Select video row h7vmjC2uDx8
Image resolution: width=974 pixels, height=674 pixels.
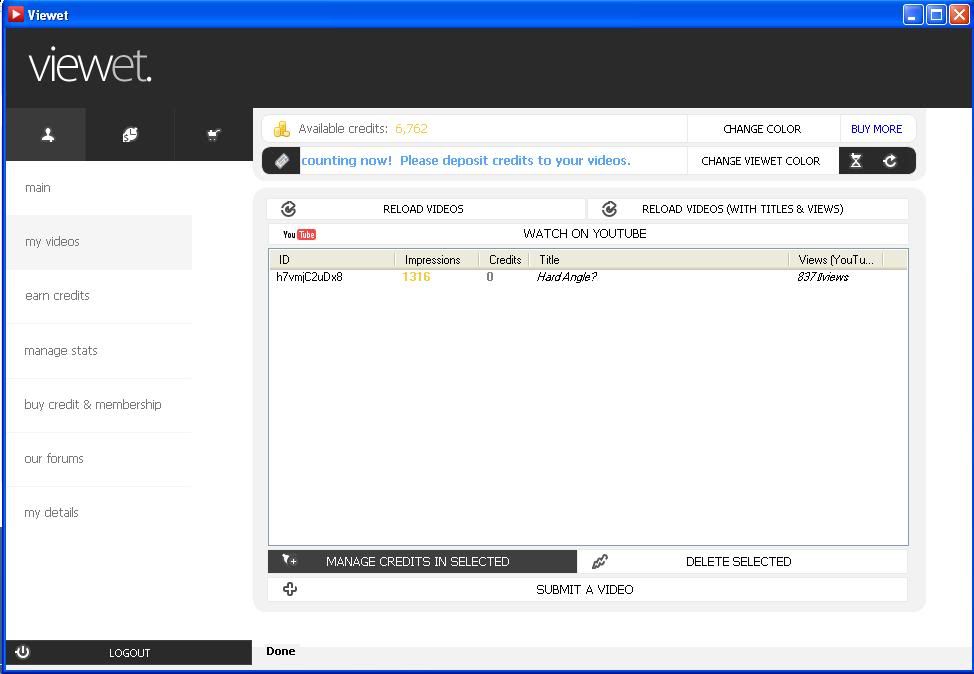588,277
